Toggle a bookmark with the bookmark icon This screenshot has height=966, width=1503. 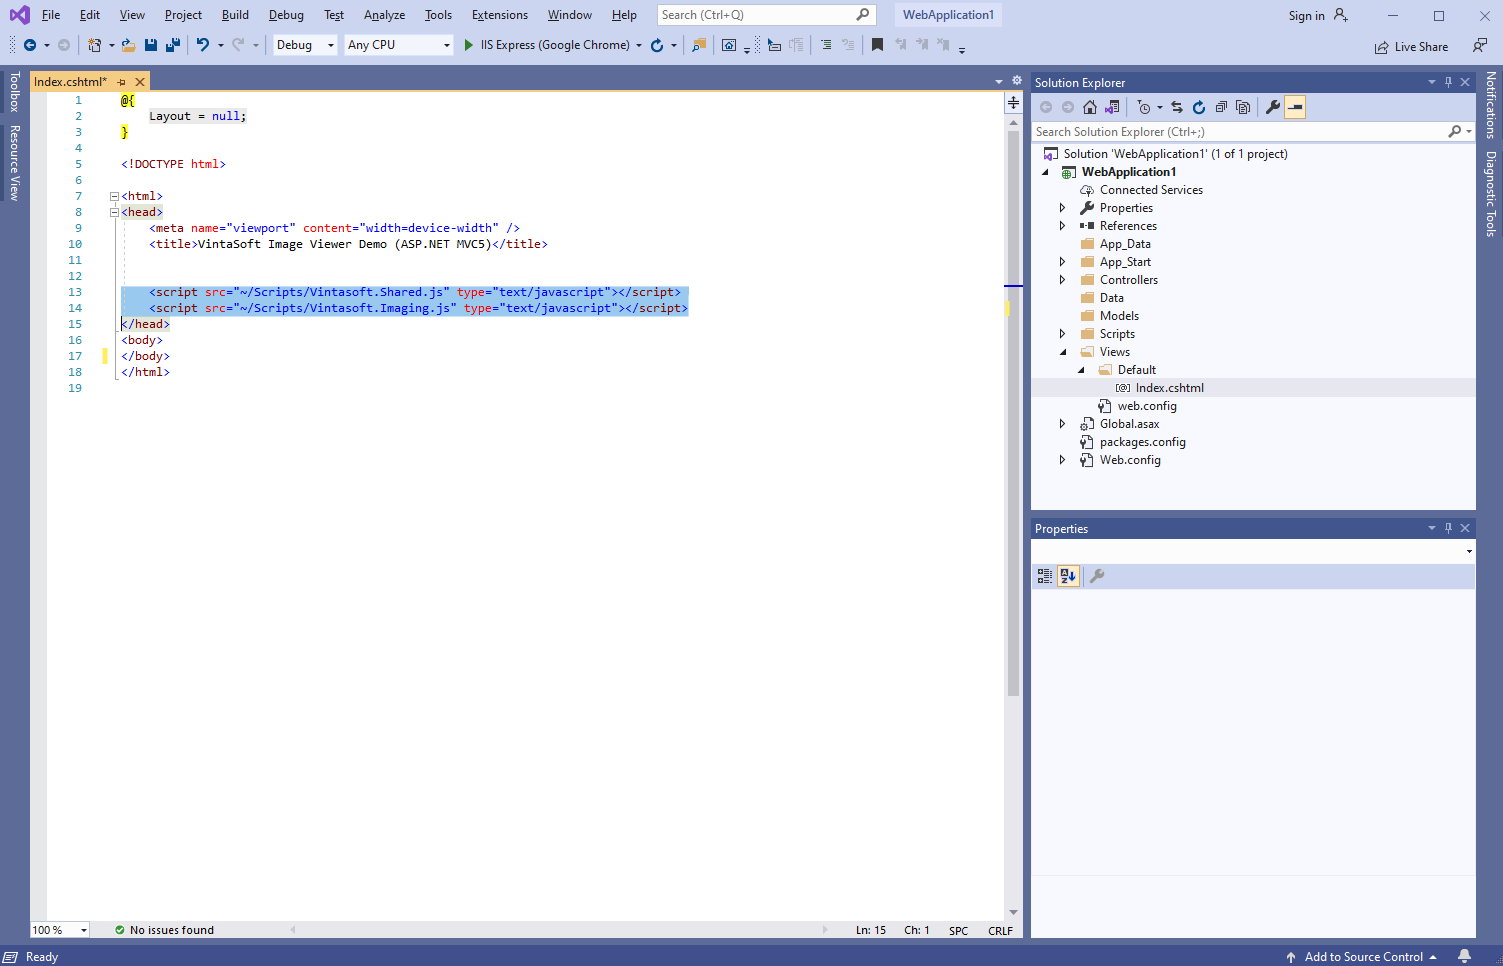pos(877,45)
